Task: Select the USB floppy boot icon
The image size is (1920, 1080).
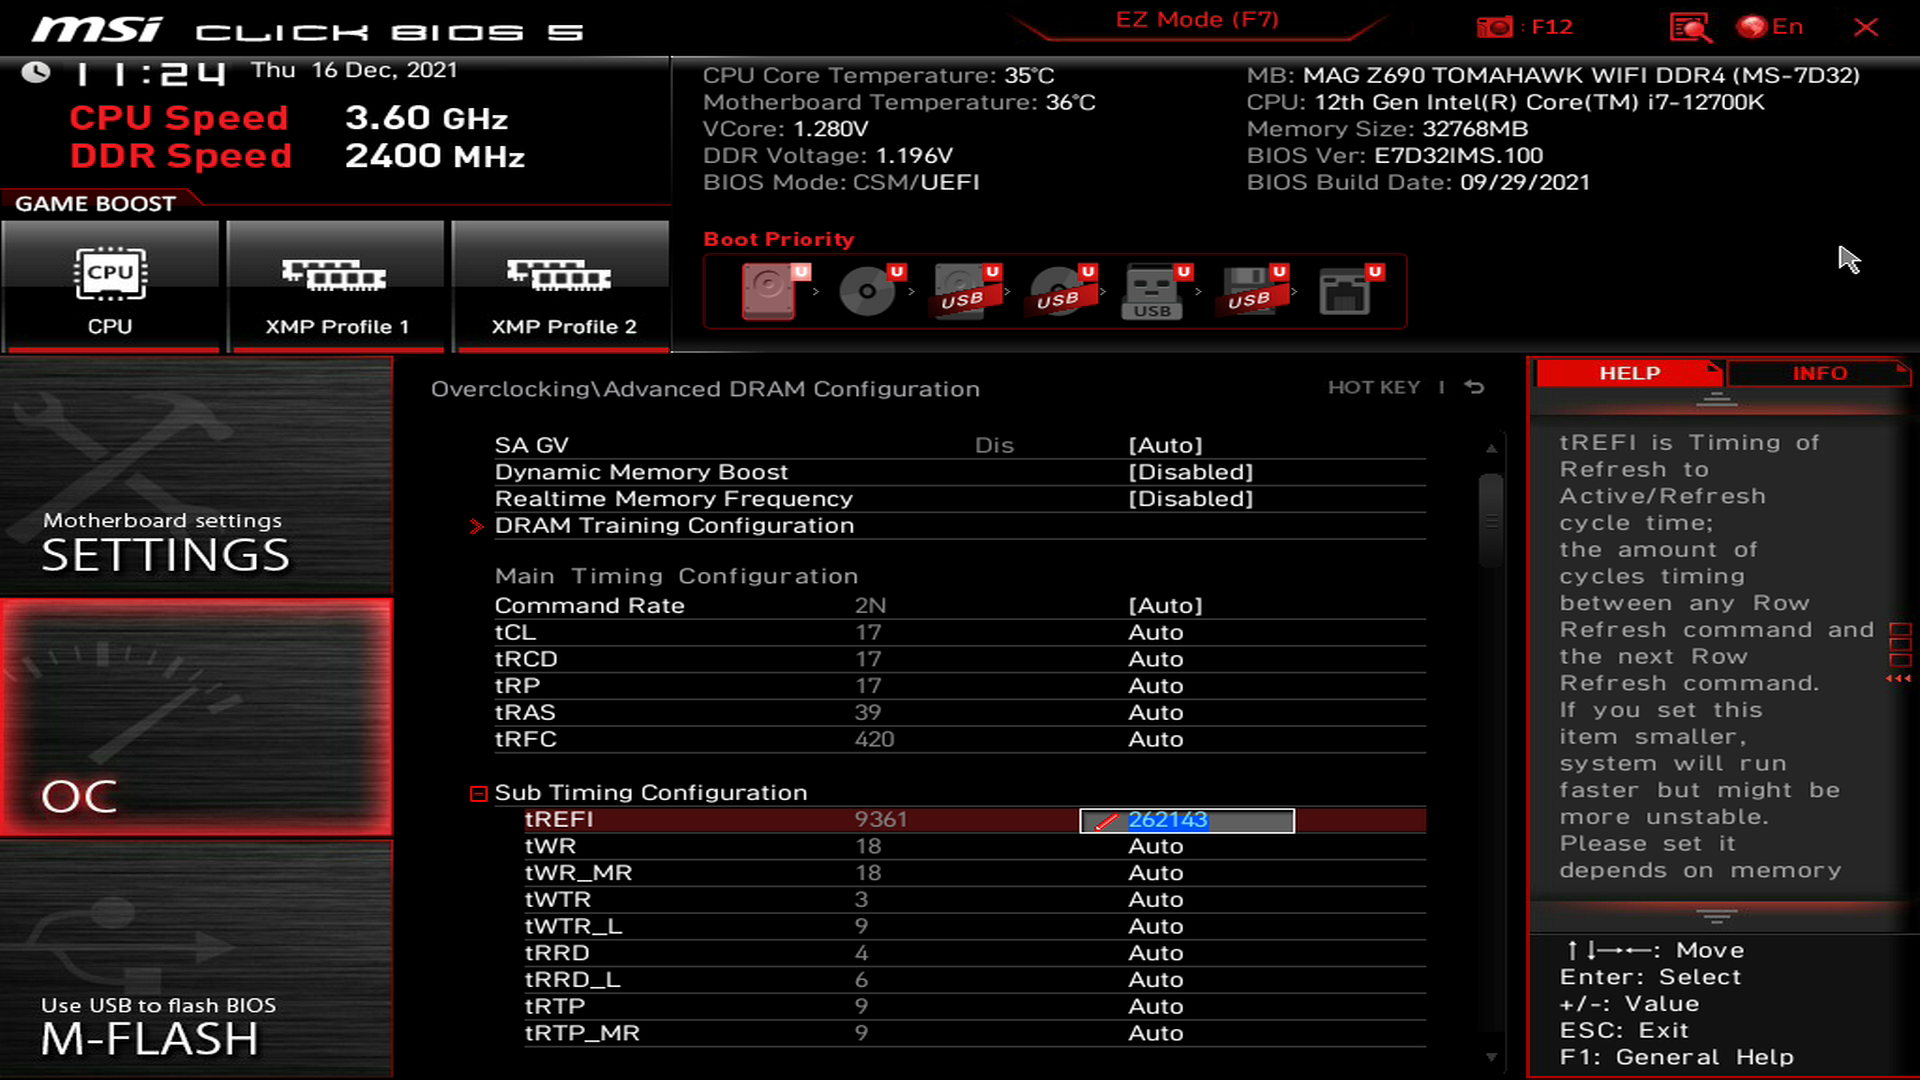Action: (1252, 291)
